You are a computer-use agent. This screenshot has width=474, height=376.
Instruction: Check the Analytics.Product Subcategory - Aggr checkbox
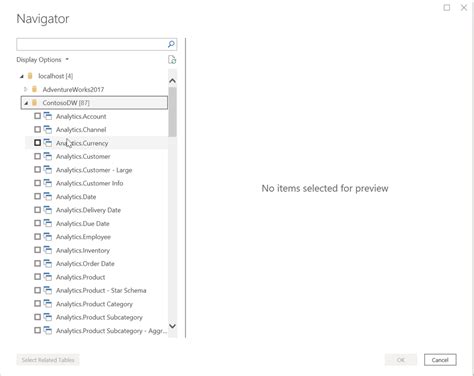[37, 330]
